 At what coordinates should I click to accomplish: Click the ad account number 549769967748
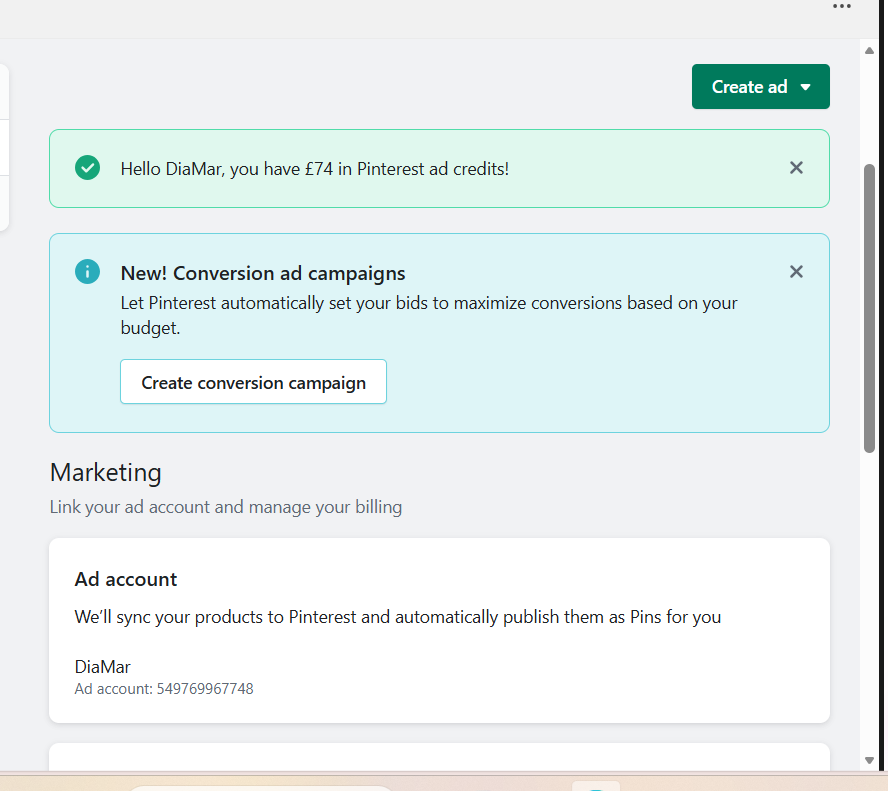coord(164,689)
